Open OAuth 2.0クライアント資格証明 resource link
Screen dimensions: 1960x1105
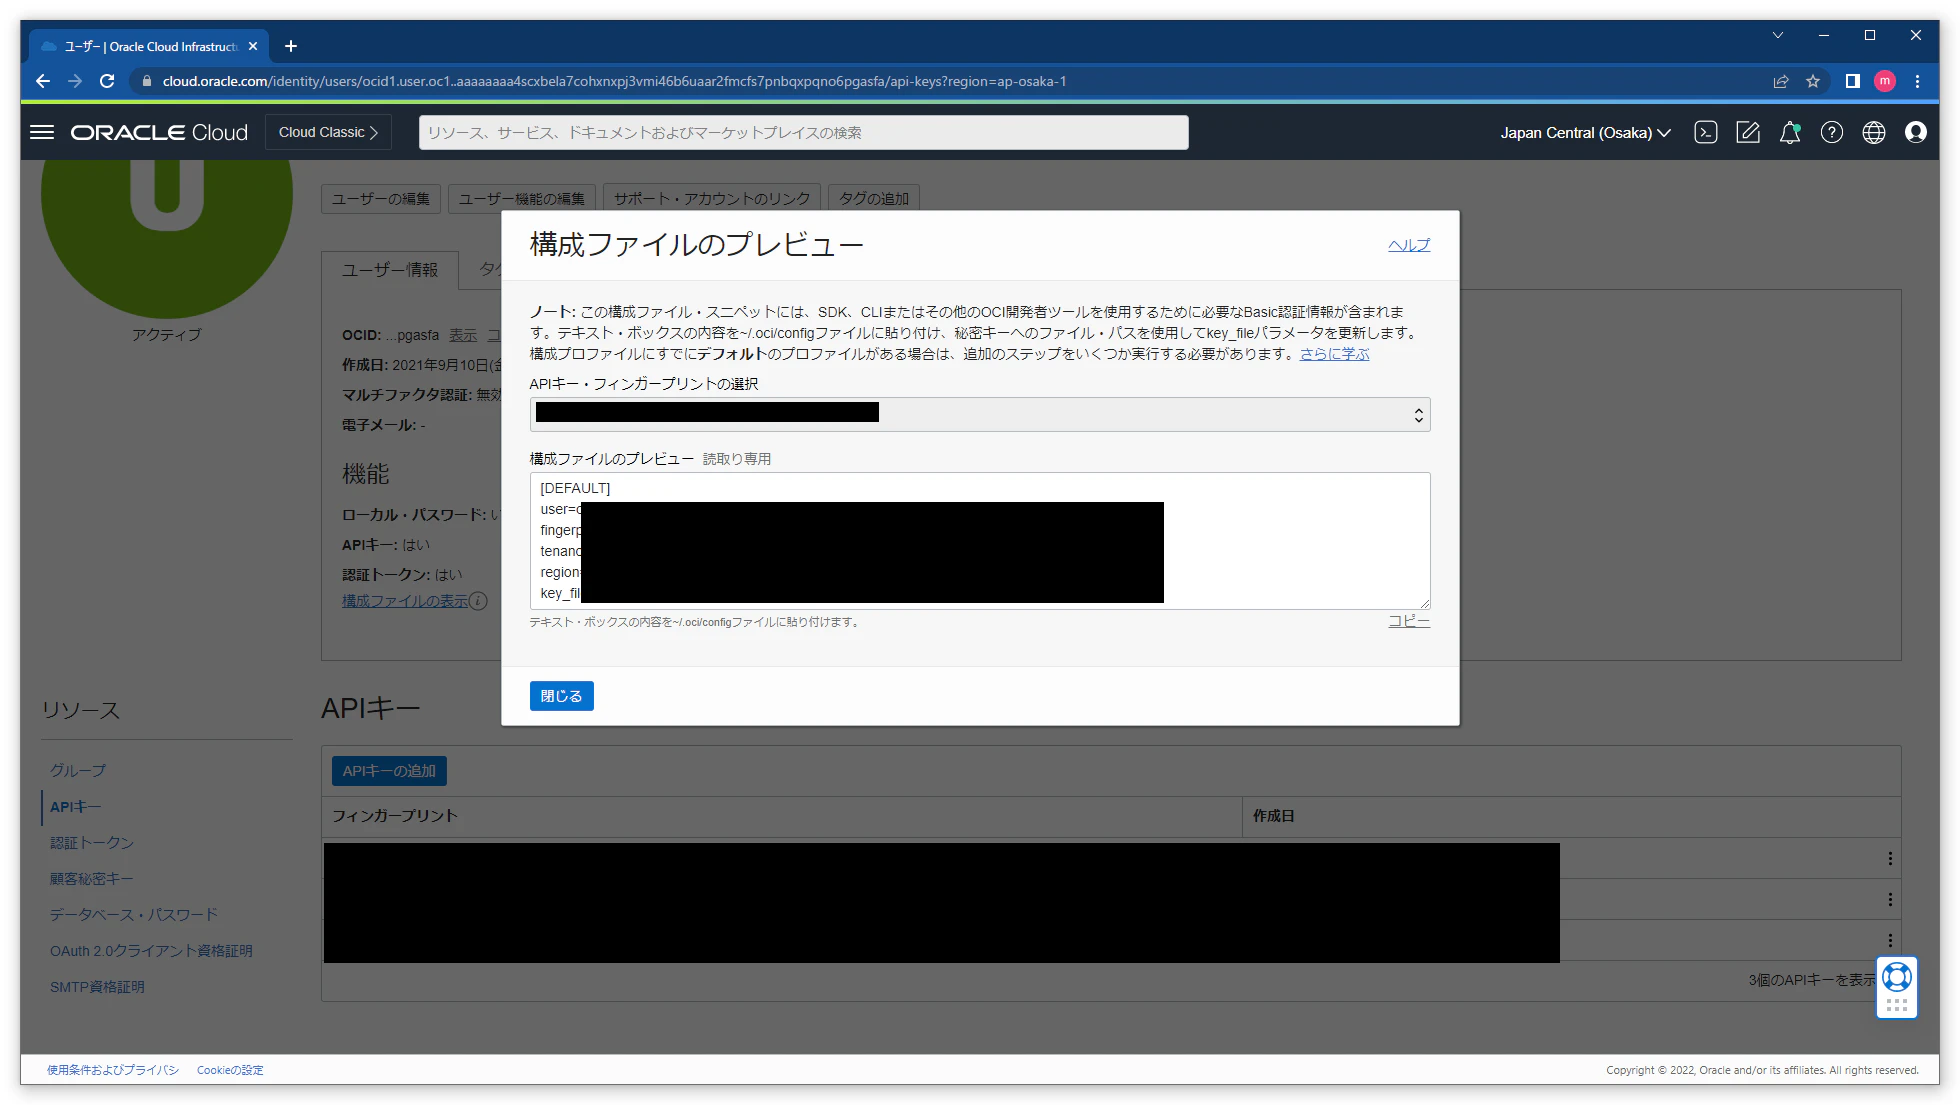click(151, 951)
